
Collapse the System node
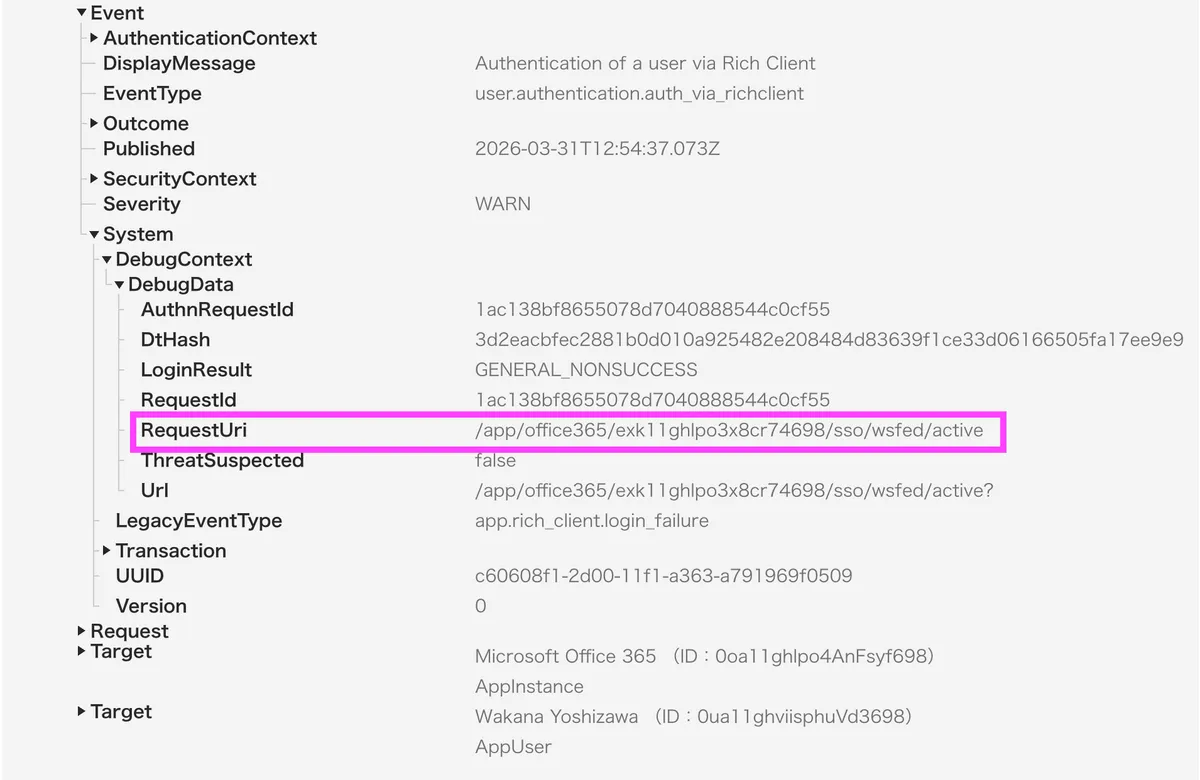95,235
